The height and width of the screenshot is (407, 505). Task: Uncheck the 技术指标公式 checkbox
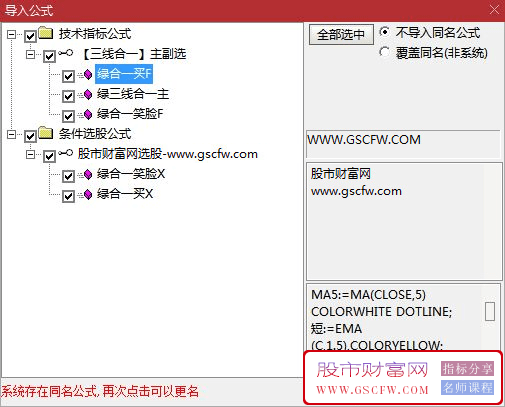[x=30, y=36]
